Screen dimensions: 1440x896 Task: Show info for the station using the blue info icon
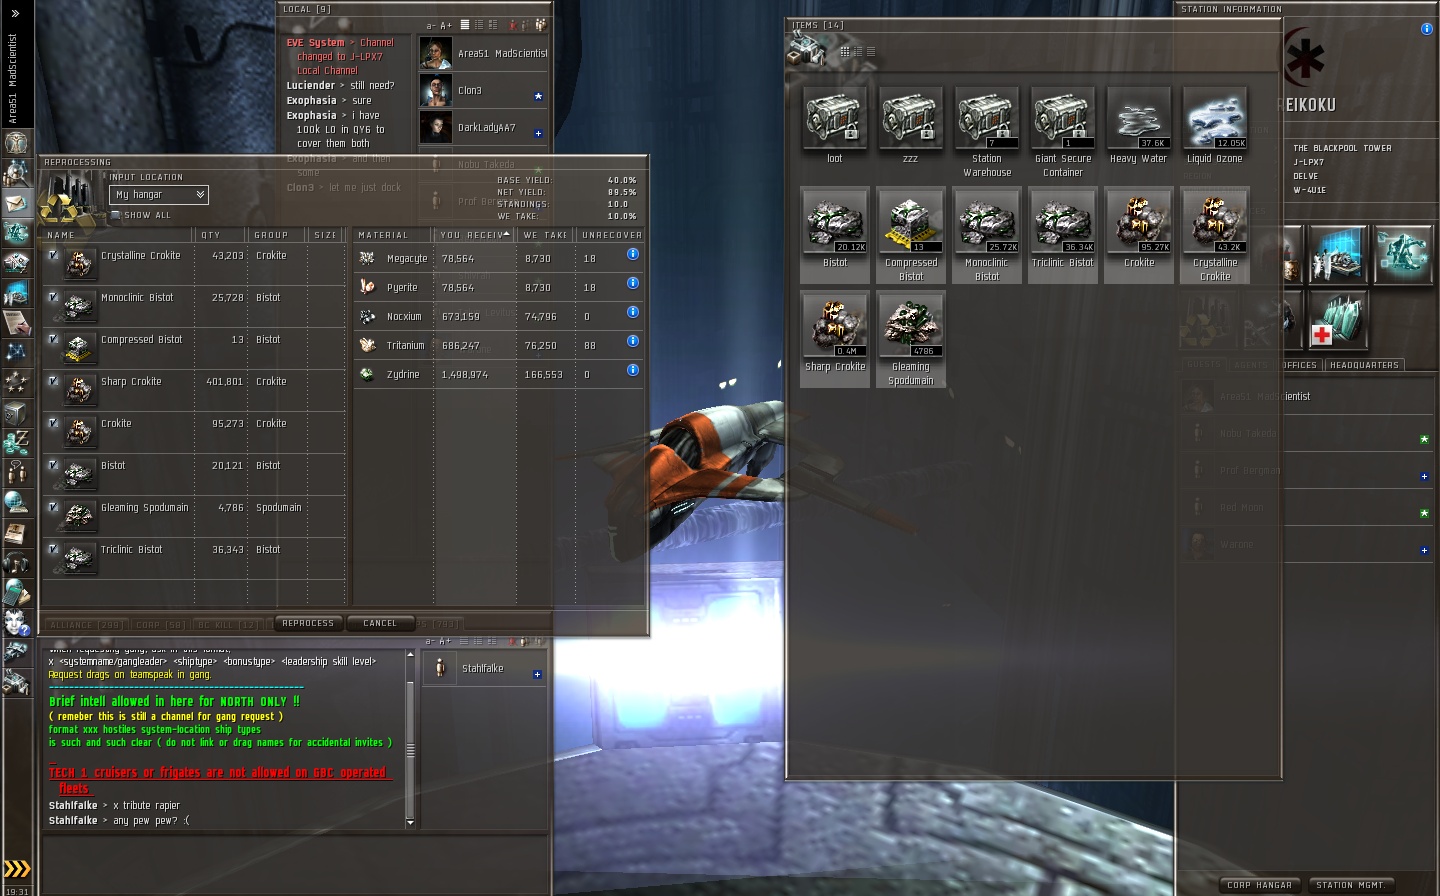tap(1426, 29)
